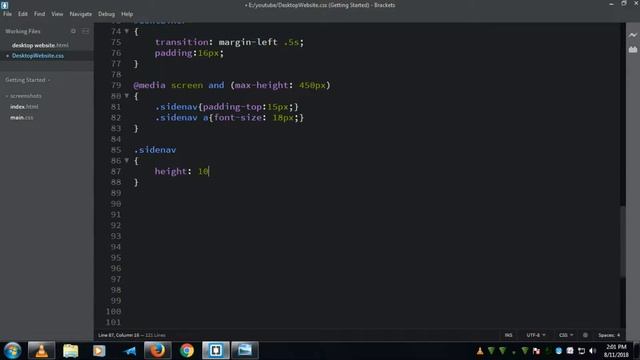The image size is (640, 360).
Task: Click the VLC cone in system tray
Action: coord(480,351)
